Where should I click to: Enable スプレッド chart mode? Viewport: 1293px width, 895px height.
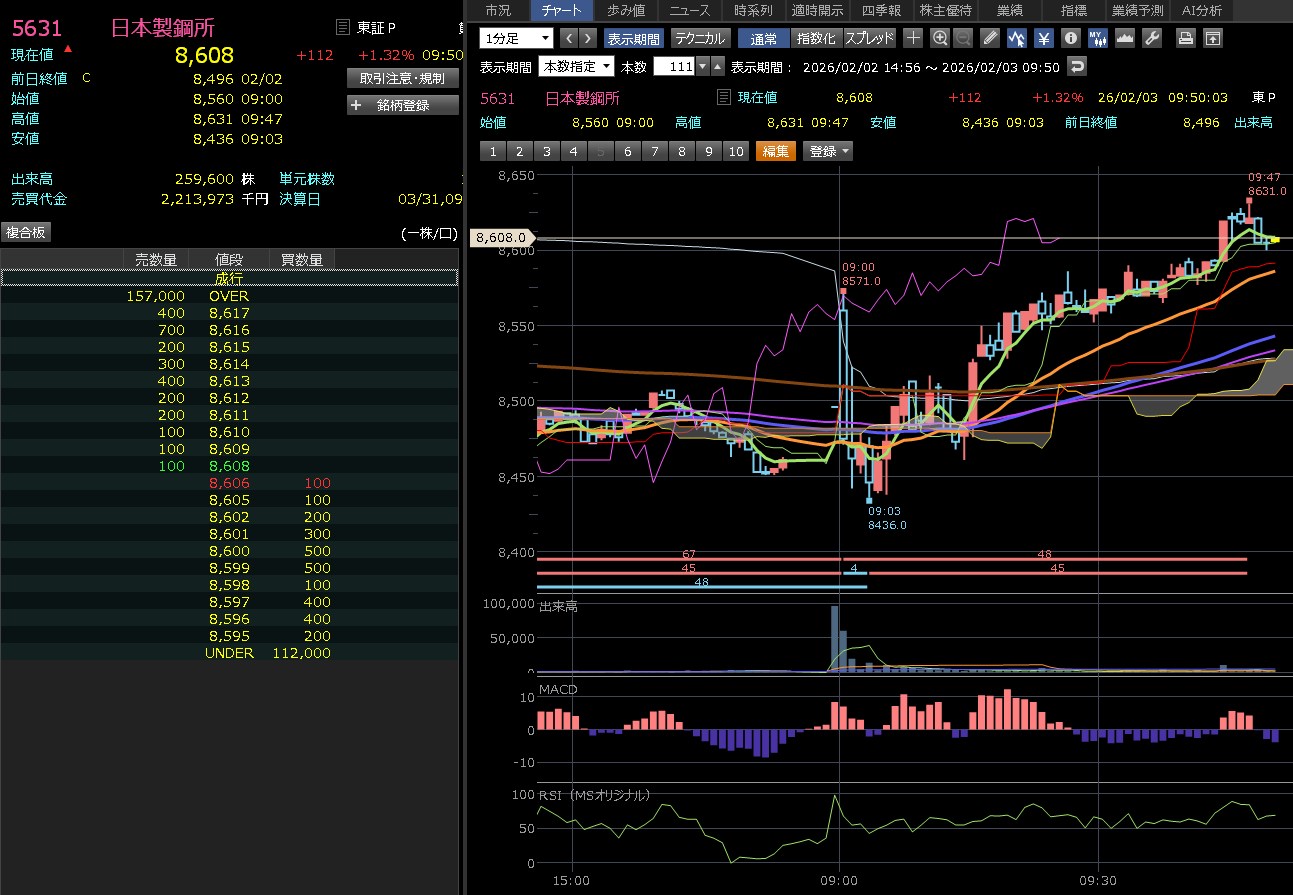[869, 39]
